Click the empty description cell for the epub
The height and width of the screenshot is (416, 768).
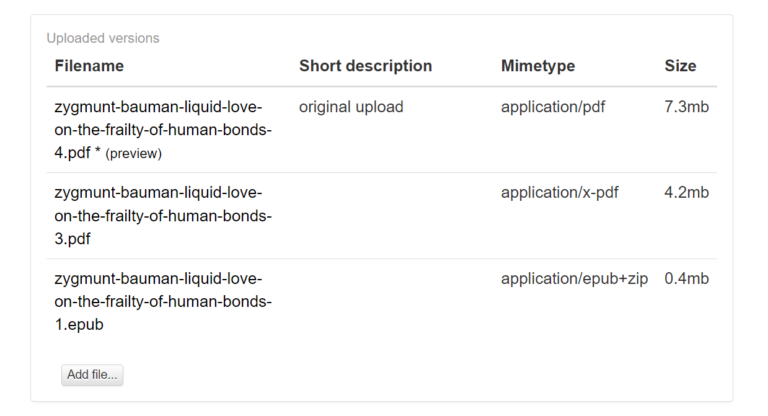pos(390,301)
